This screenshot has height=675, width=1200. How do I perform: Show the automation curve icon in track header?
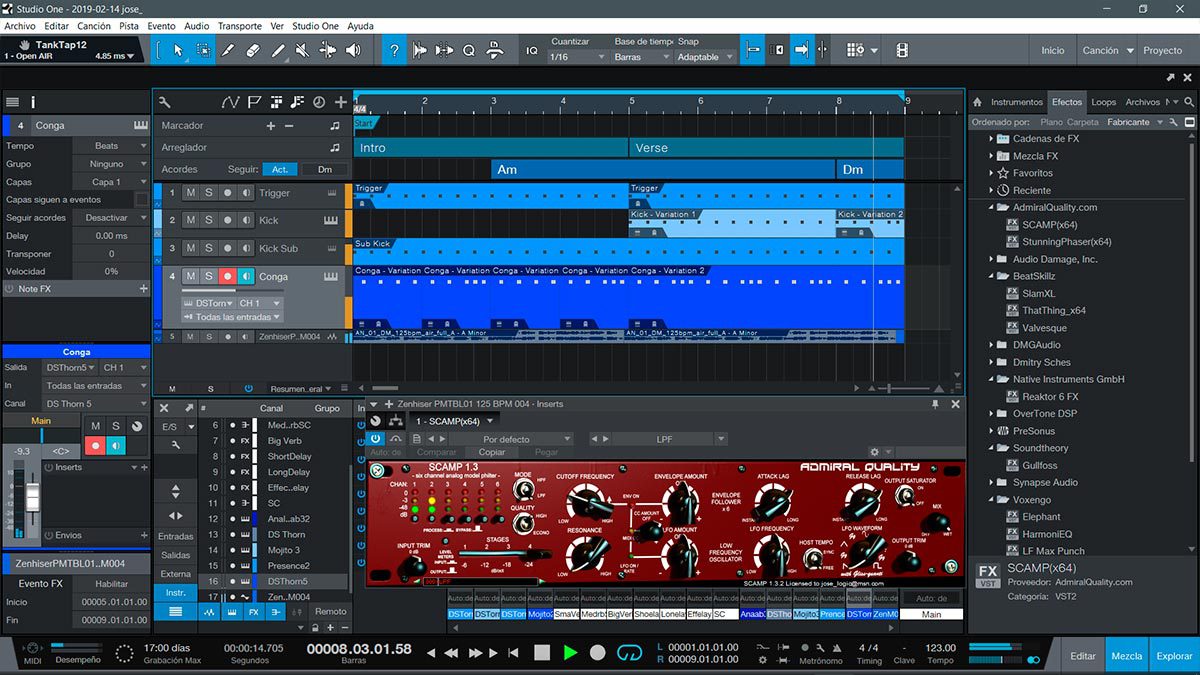231,102
